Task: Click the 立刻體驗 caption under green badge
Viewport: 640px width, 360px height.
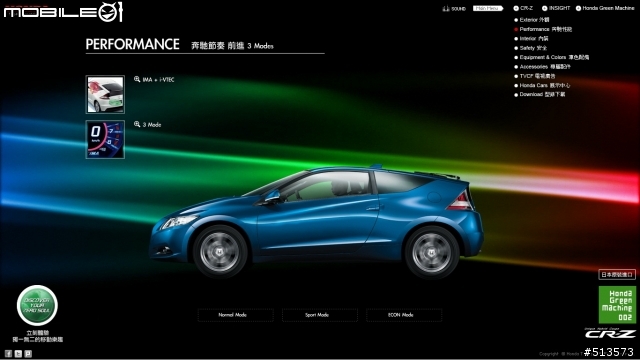Action: click(x=37, y=333)
